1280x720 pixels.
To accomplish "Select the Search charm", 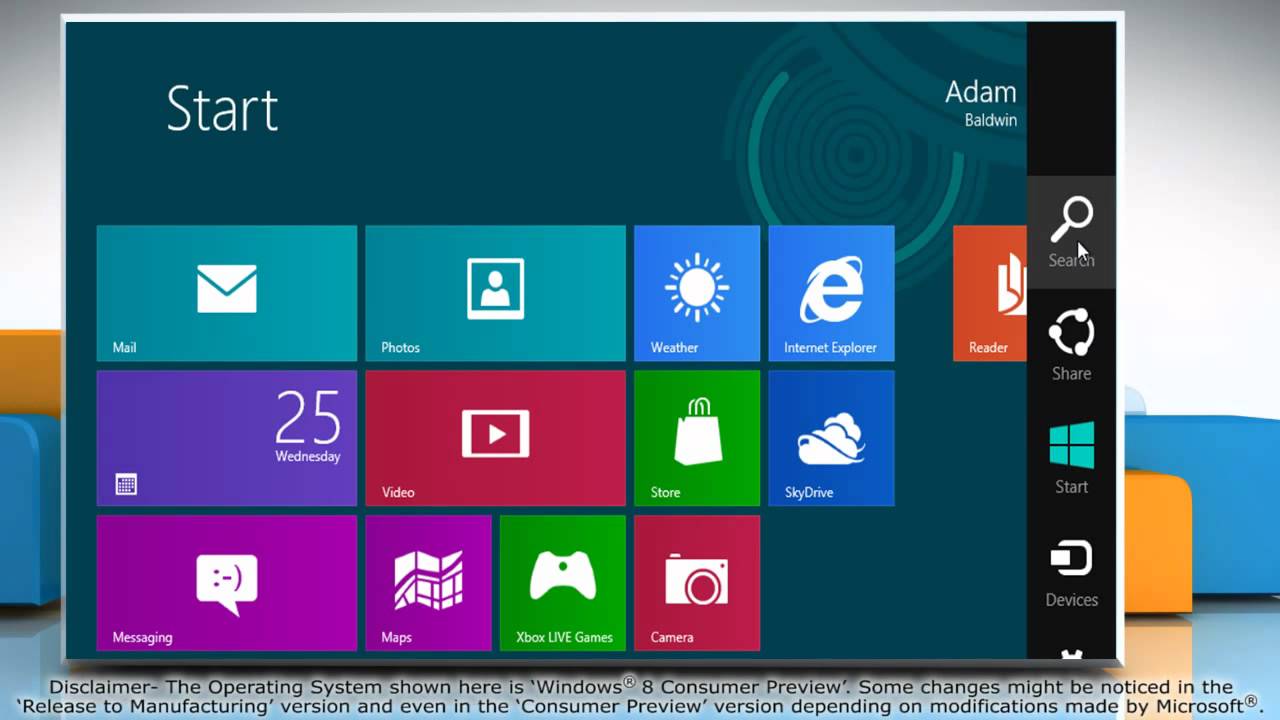I will [1071, 232].
